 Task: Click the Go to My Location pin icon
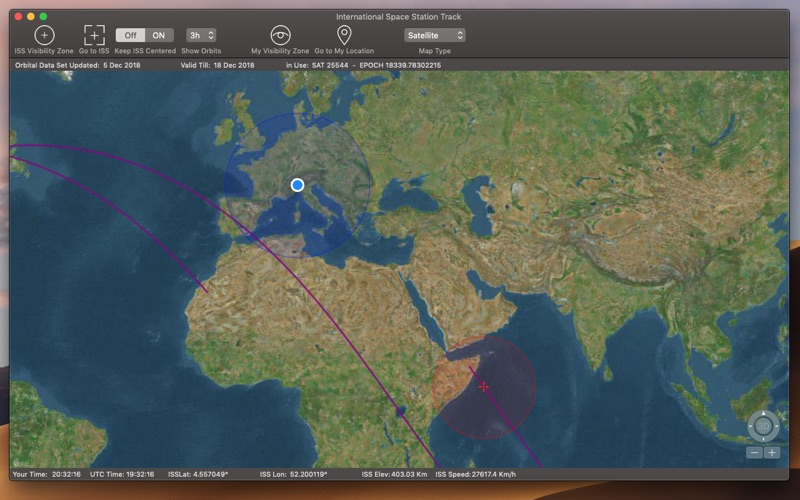click(x=344, y=35)
